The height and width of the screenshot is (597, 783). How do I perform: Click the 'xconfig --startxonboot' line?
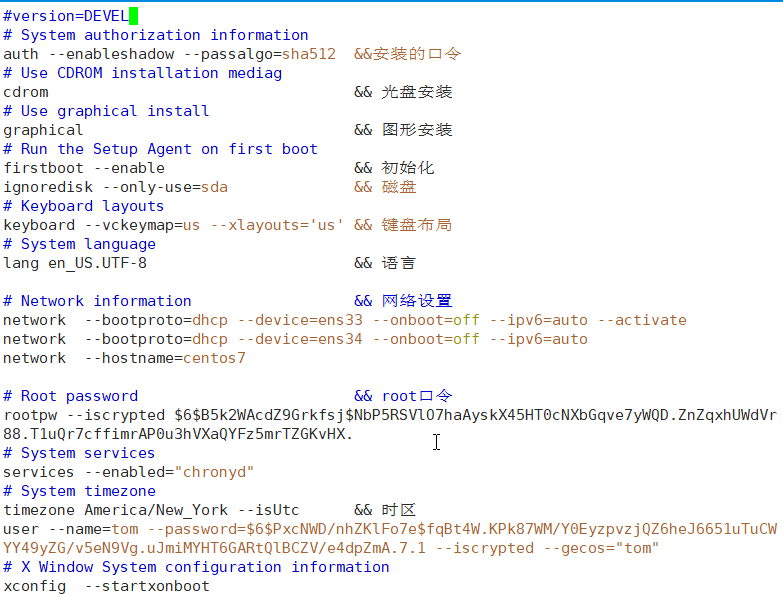[x=106, y=585]
